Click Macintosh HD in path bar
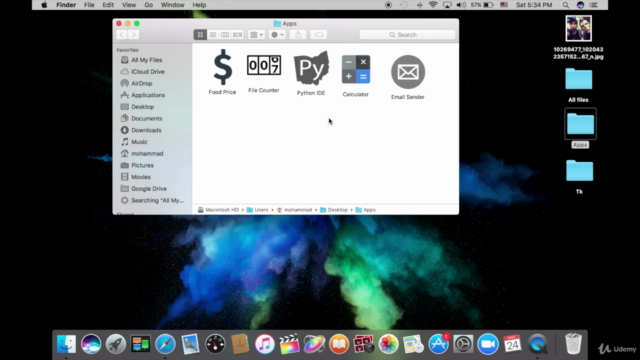 (218, 210)
